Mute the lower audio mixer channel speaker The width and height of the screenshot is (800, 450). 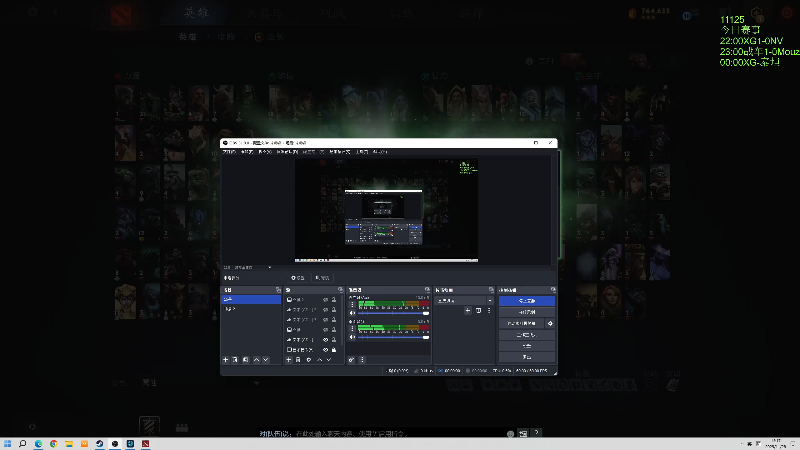352,337
